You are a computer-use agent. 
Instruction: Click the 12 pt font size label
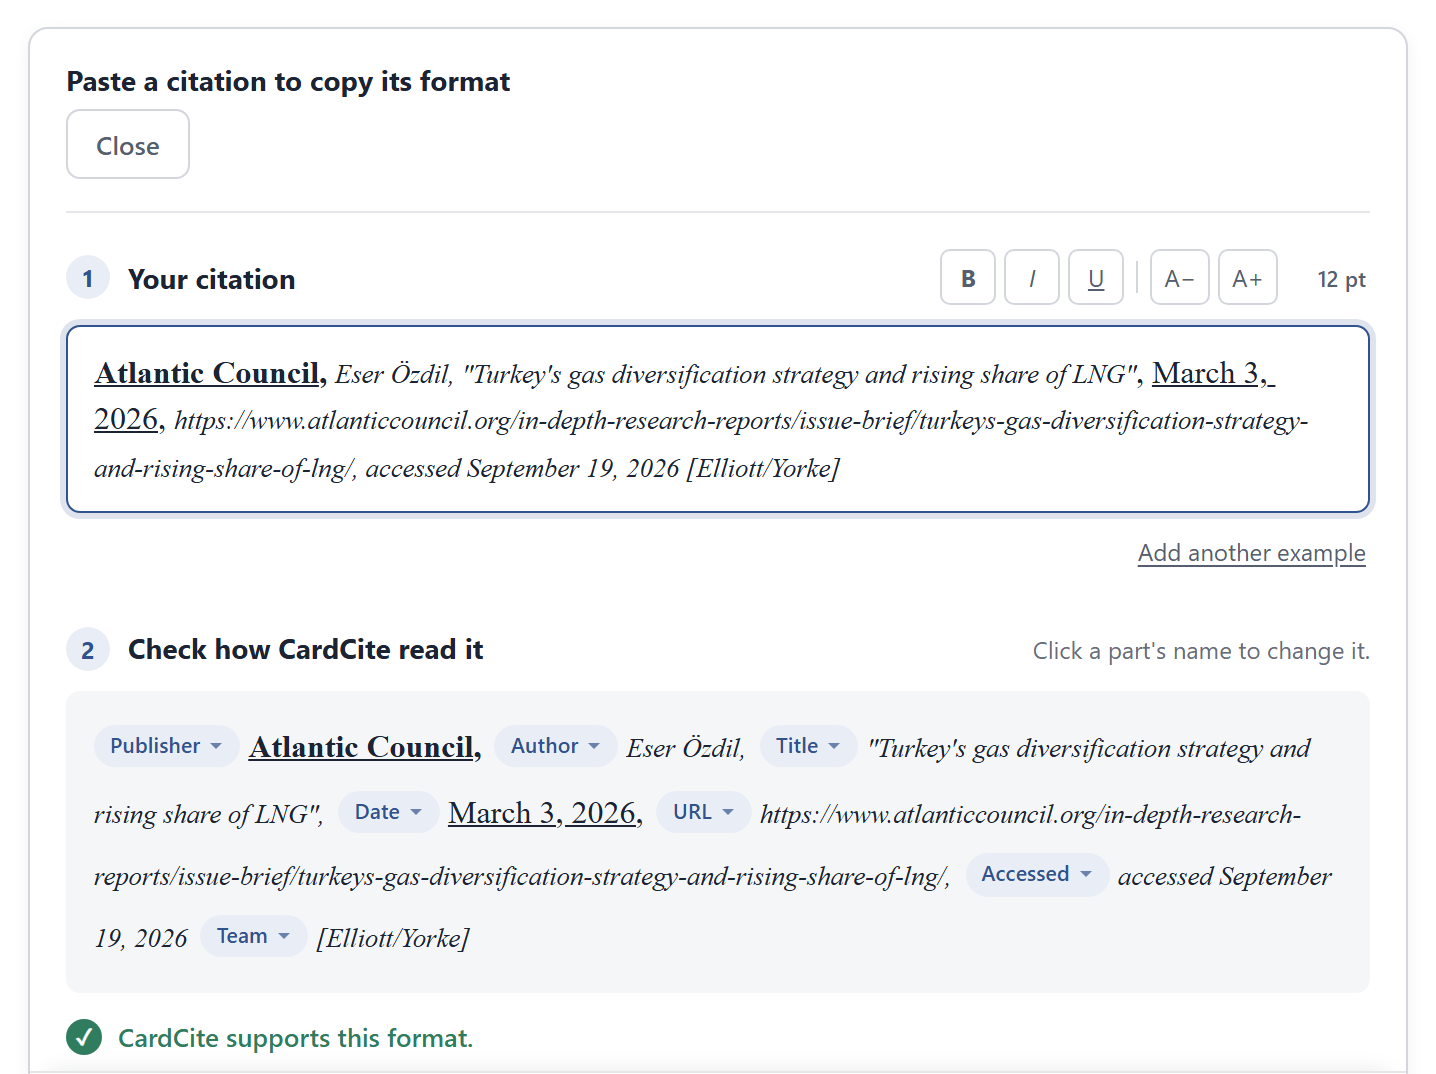pos(1341,279)
